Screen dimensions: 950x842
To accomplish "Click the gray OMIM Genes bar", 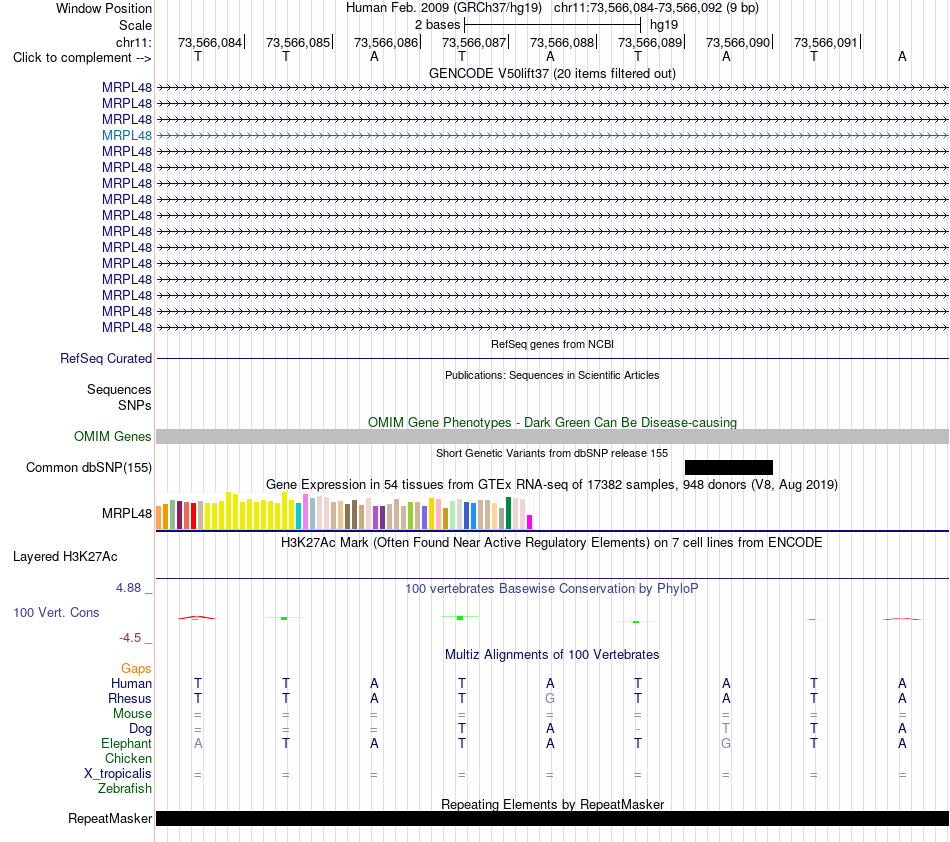I will click(553, 436).
